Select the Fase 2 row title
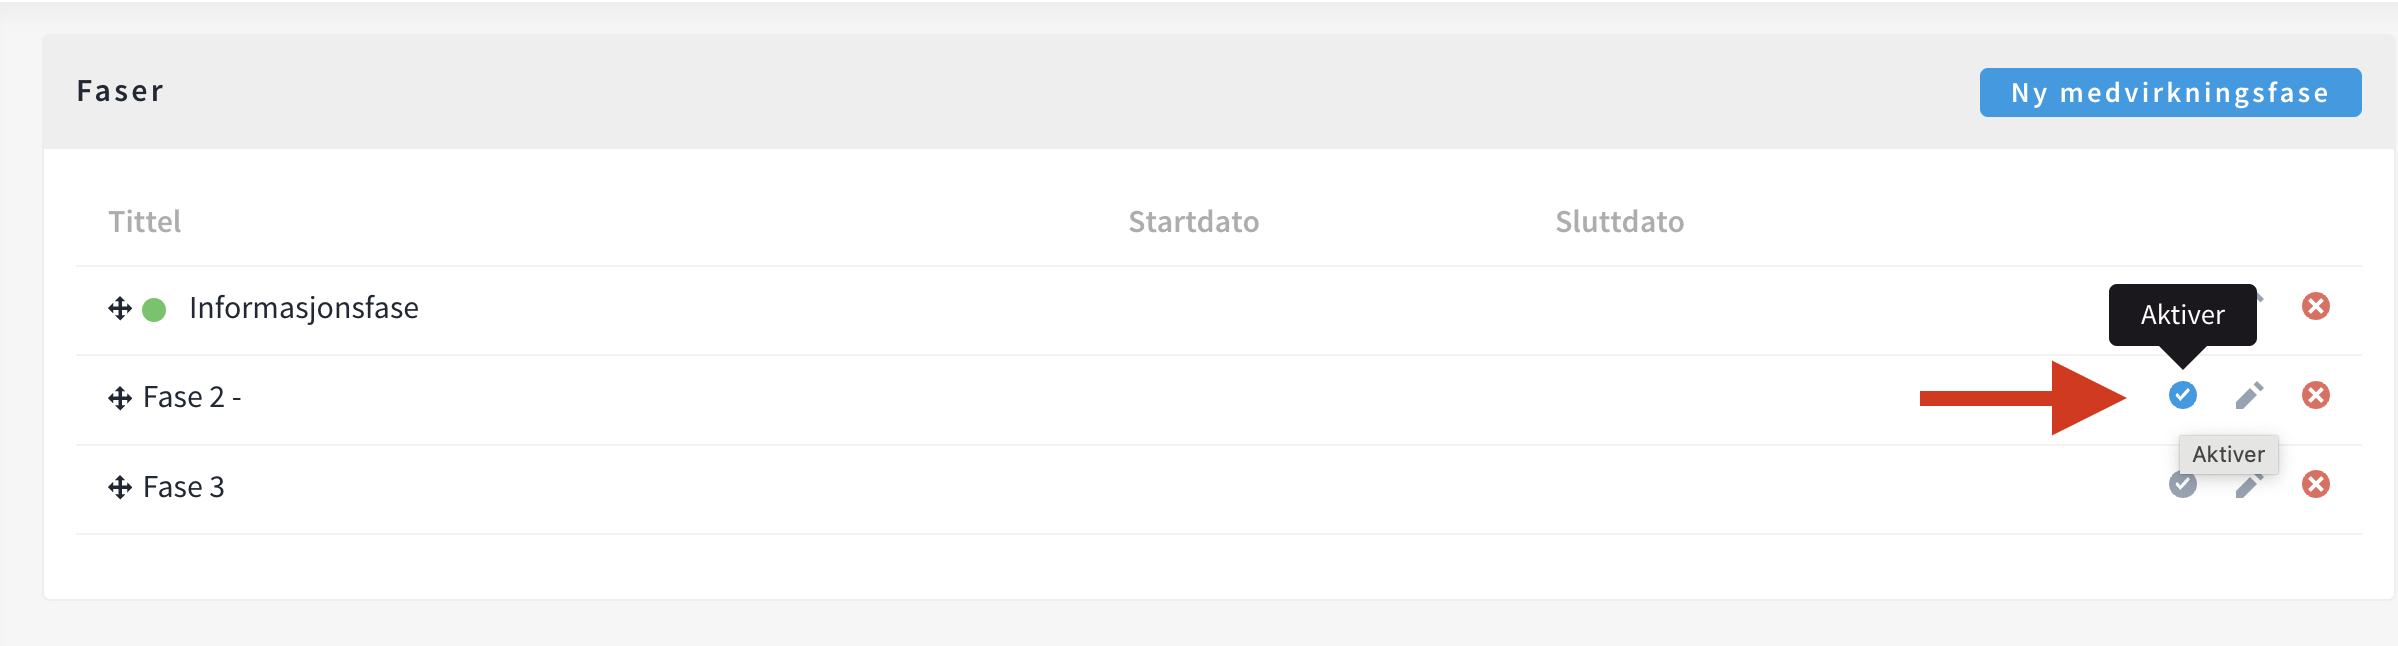Viewport: 2398px width, 646px height. point(192,398)
